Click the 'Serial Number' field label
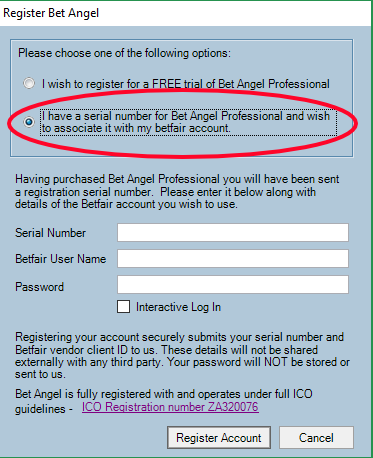Image resolution: width=373 pixels, height=458 pixels. tap(50, 233)
